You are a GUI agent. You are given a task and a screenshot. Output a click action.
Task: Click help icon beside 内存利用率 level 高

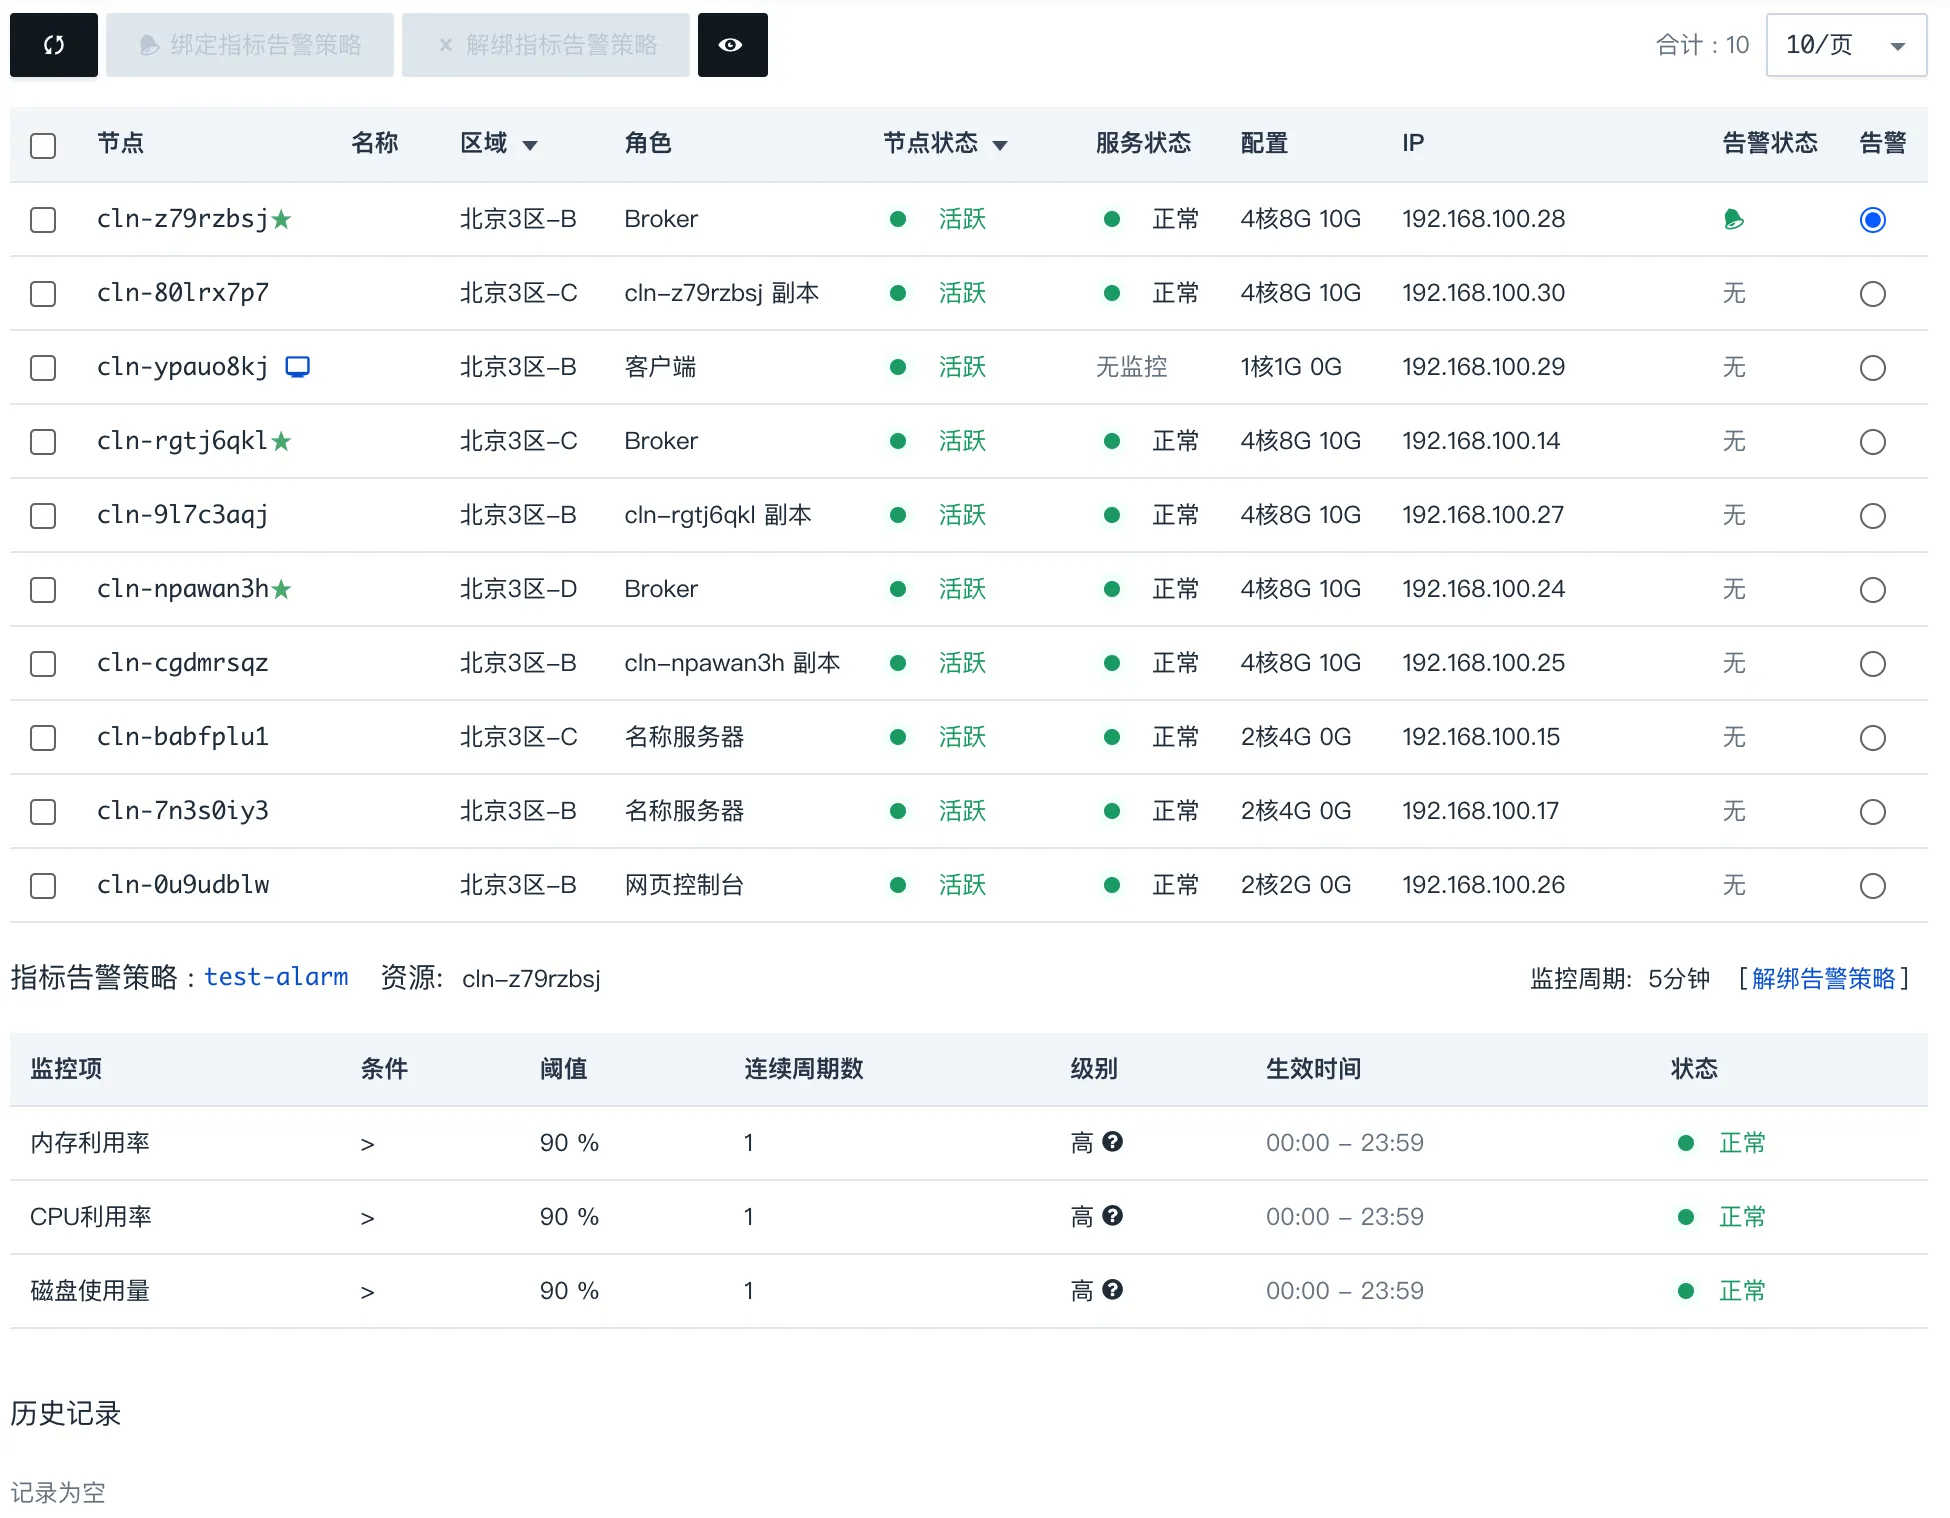point(1113,1142)
